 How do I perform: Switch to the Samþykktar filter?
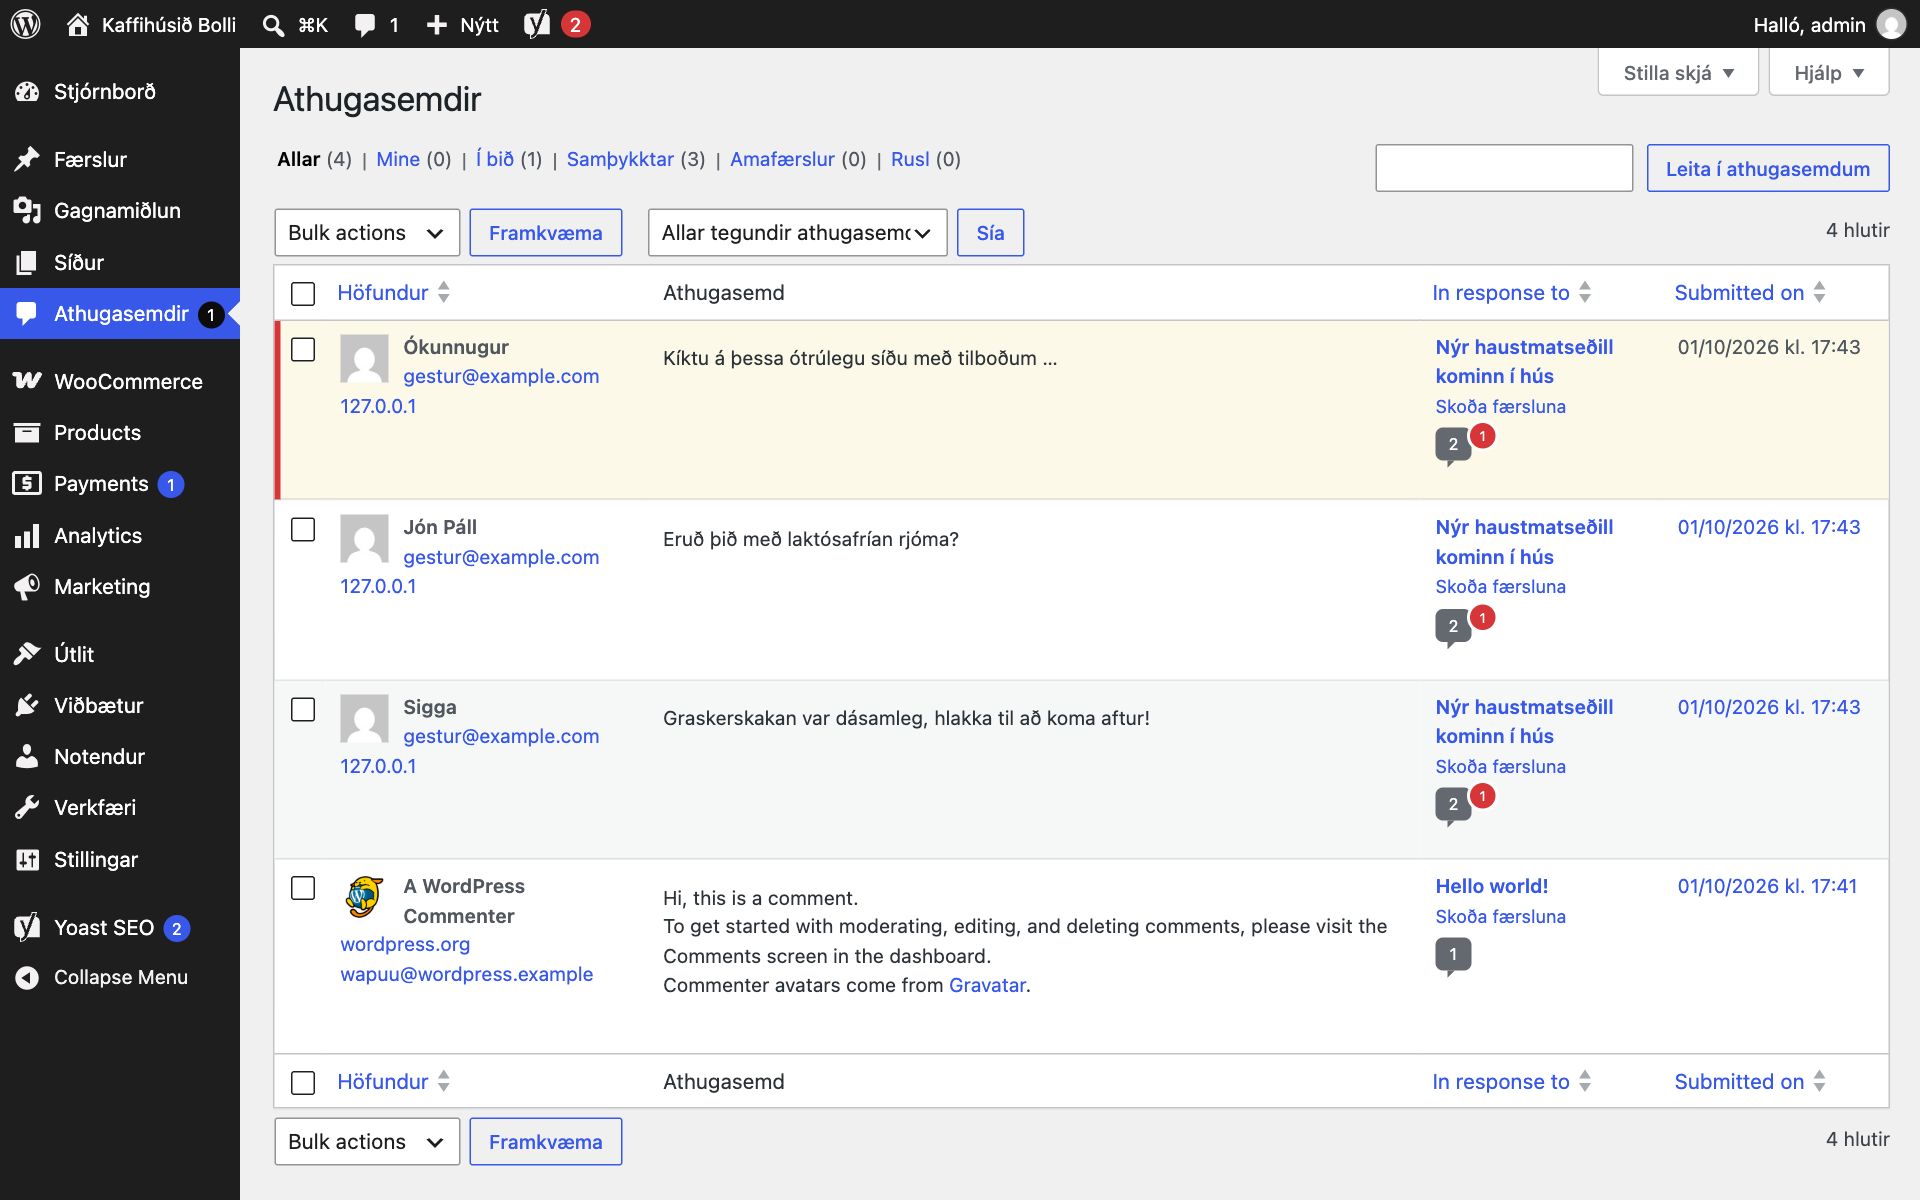(620, 159)
